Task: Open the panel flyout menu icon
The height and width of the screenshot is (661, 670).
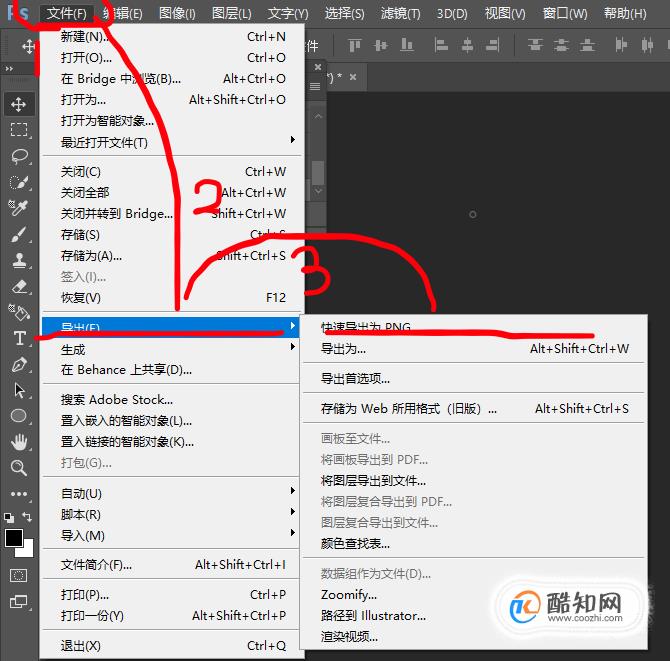Action: click(315, 86)
